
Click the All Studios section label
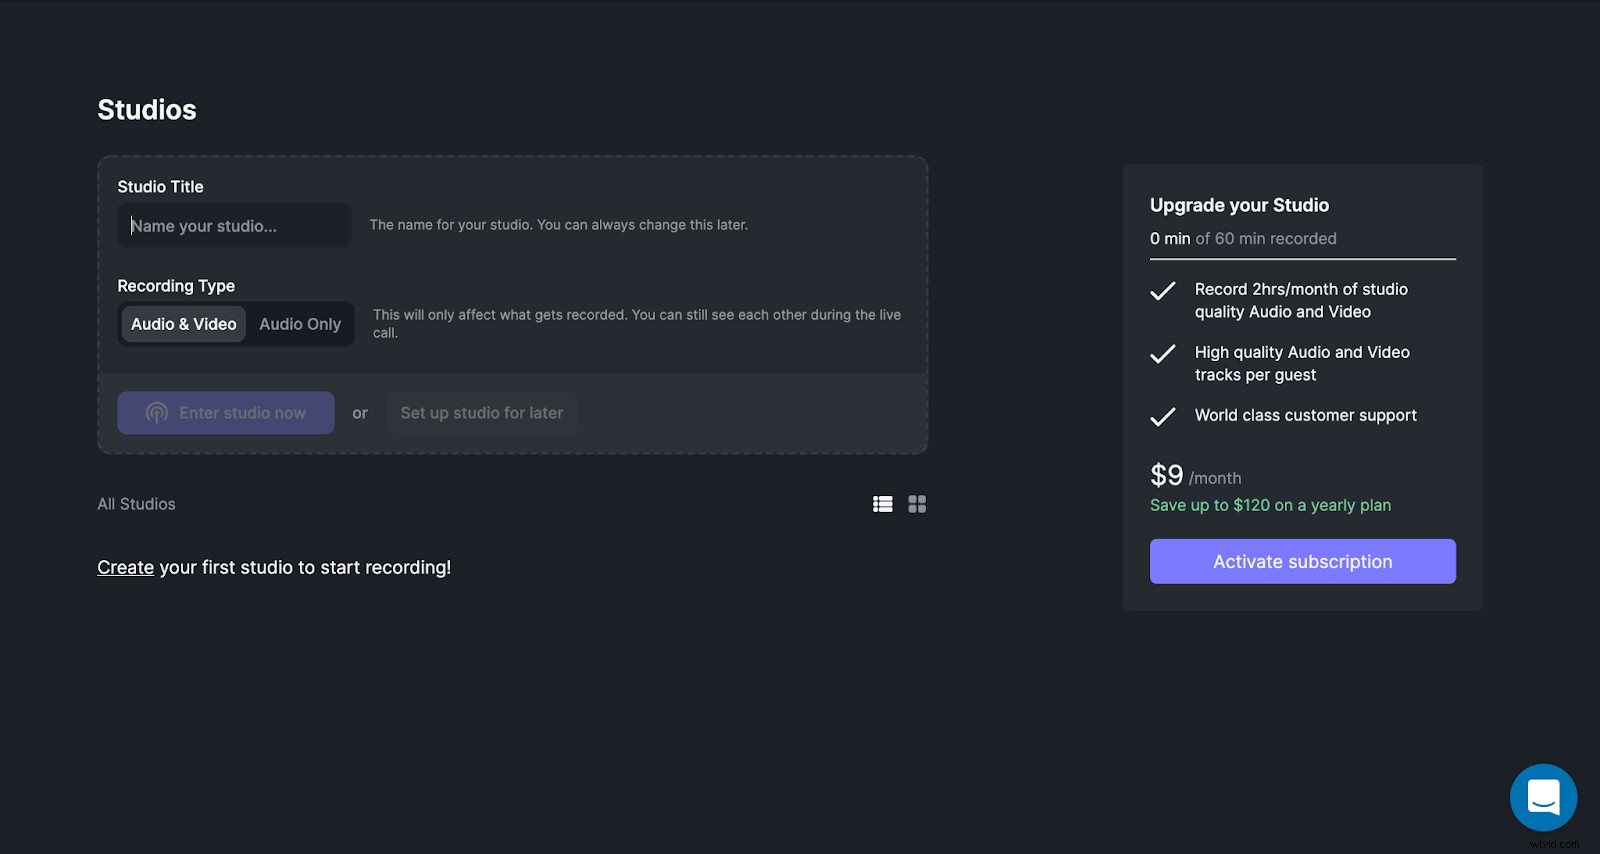click(136, 504)
